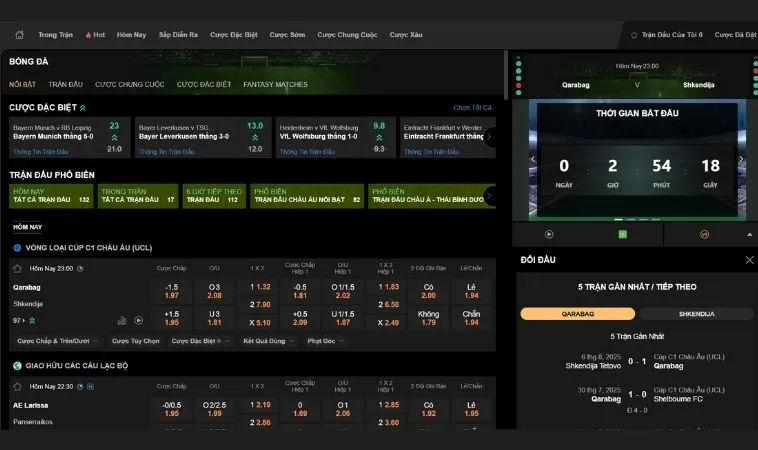Pick Không odds 1.79 both teams score

point(428,318)
